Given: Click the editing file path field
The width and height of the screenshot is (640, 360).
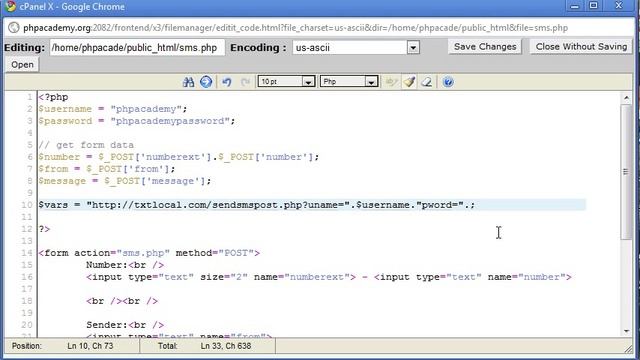Looking at the screenshot, I should pyautogui.click(x=137, y=48).
